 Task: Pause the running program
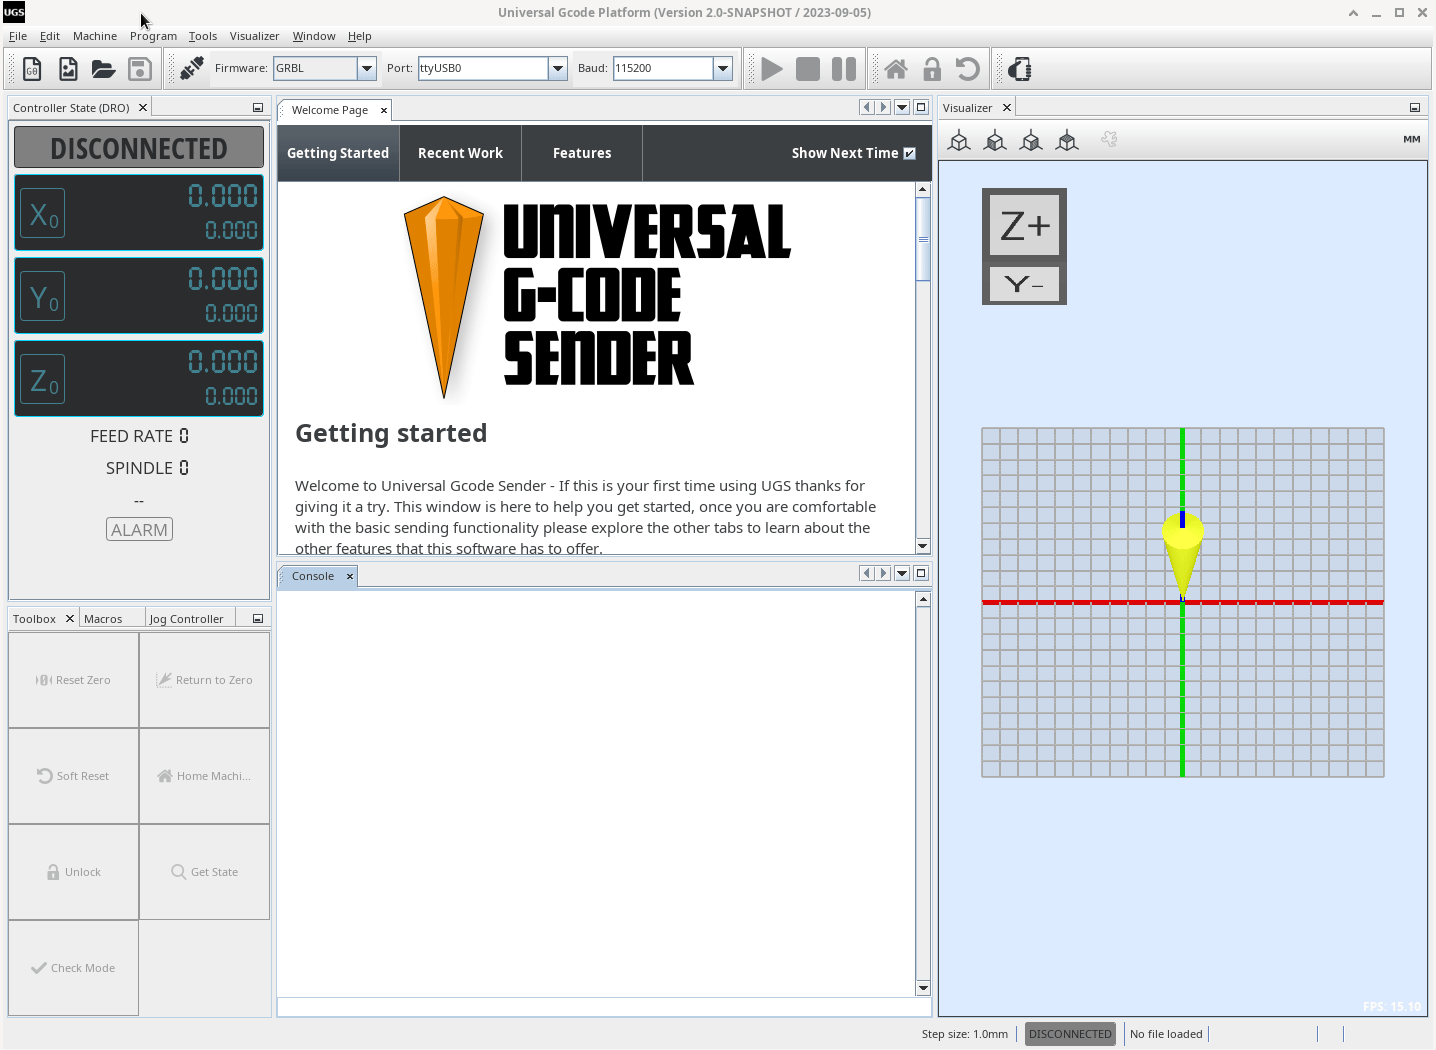(843, 68)
